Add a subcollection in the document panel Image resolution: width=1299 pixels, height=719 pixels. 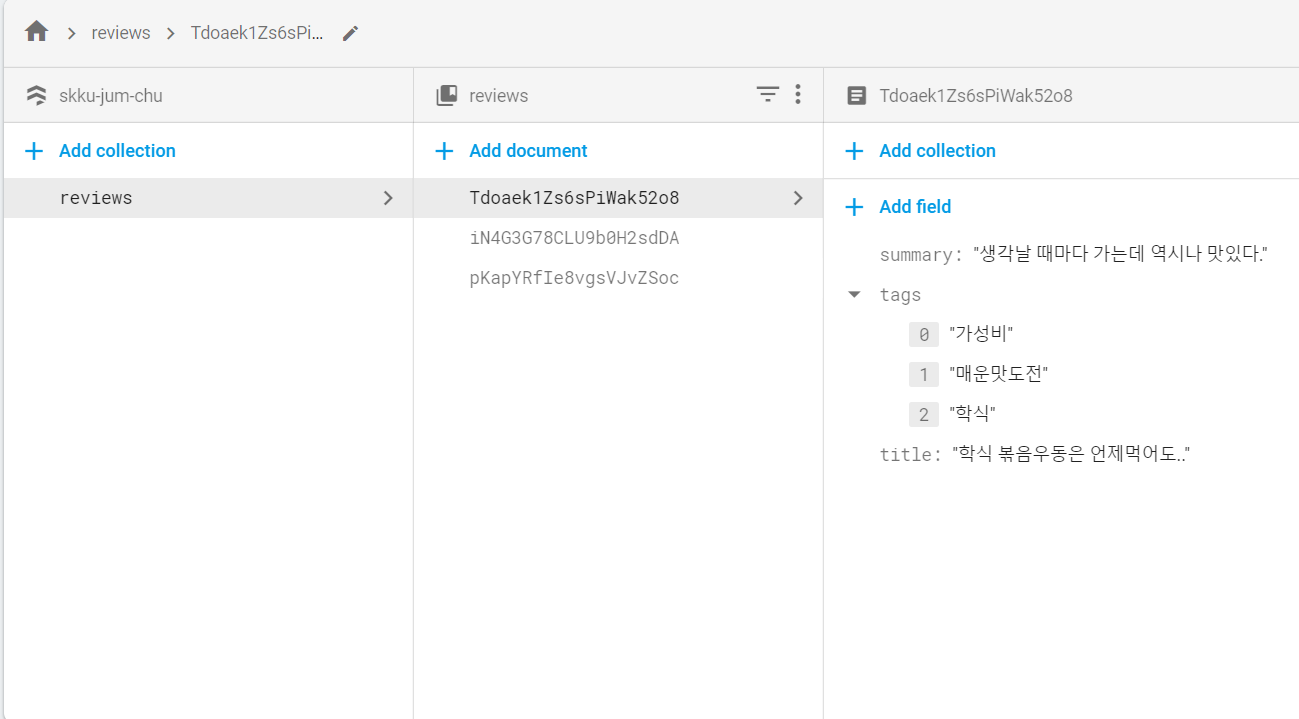tap(920, 151)
